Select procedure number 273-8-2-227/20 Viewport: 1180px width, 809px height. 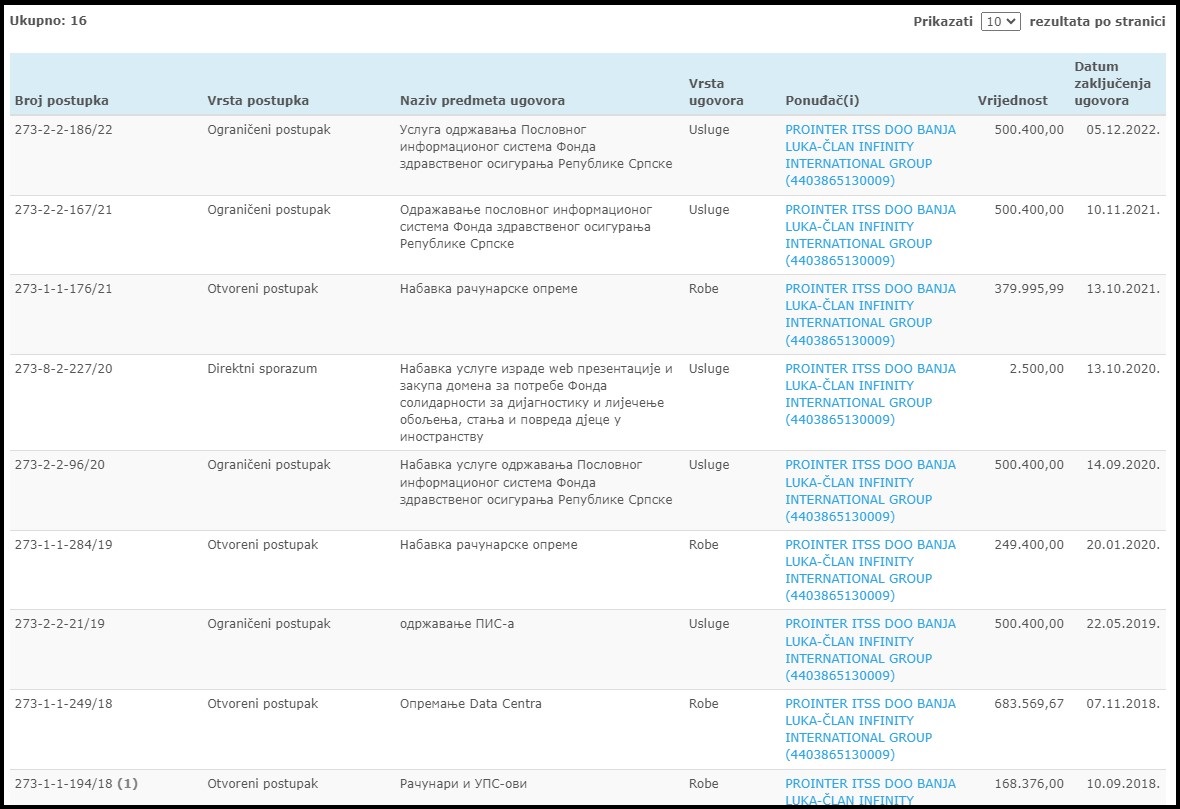pyautogui.click(x=63, y=368)
